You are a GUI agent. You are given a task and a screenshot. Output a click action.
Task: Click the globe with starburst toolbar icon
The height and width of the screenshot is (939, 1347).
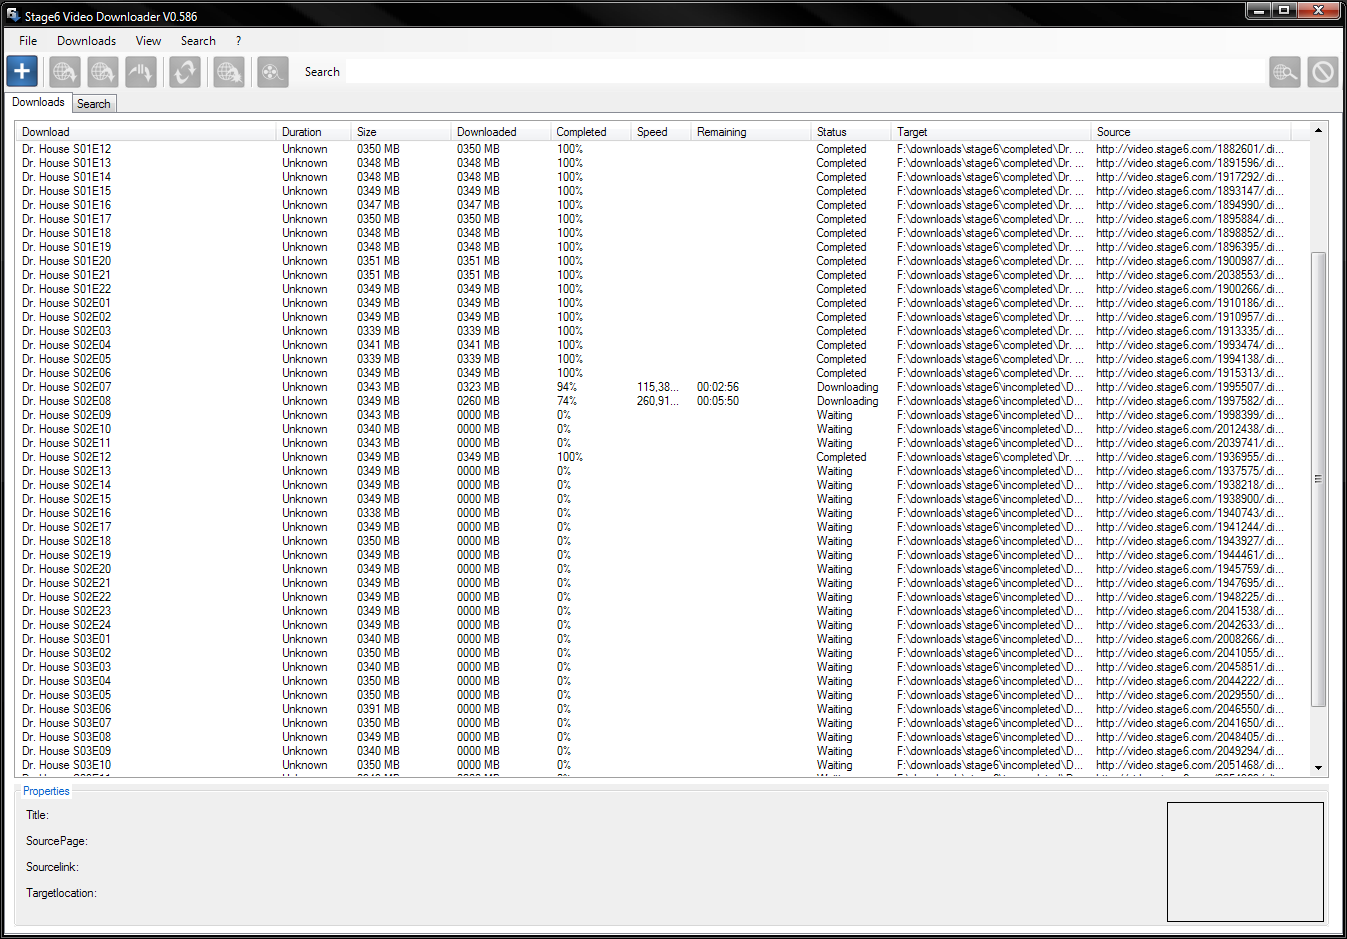[229, 72]
